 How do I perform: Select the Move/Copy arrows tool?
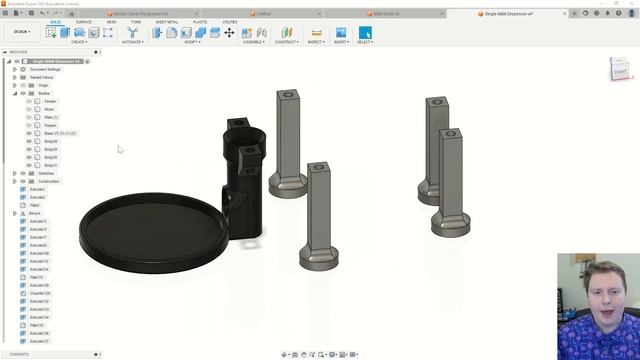tap(229, 33)
